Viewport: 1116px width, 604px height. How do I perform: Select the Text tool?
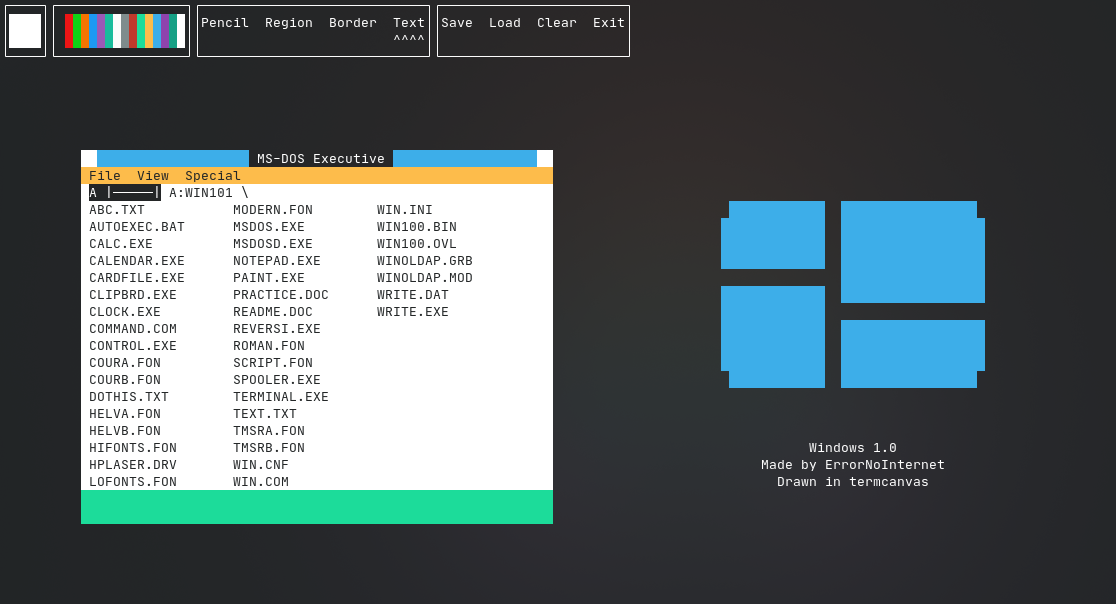(x=409, y=23)
